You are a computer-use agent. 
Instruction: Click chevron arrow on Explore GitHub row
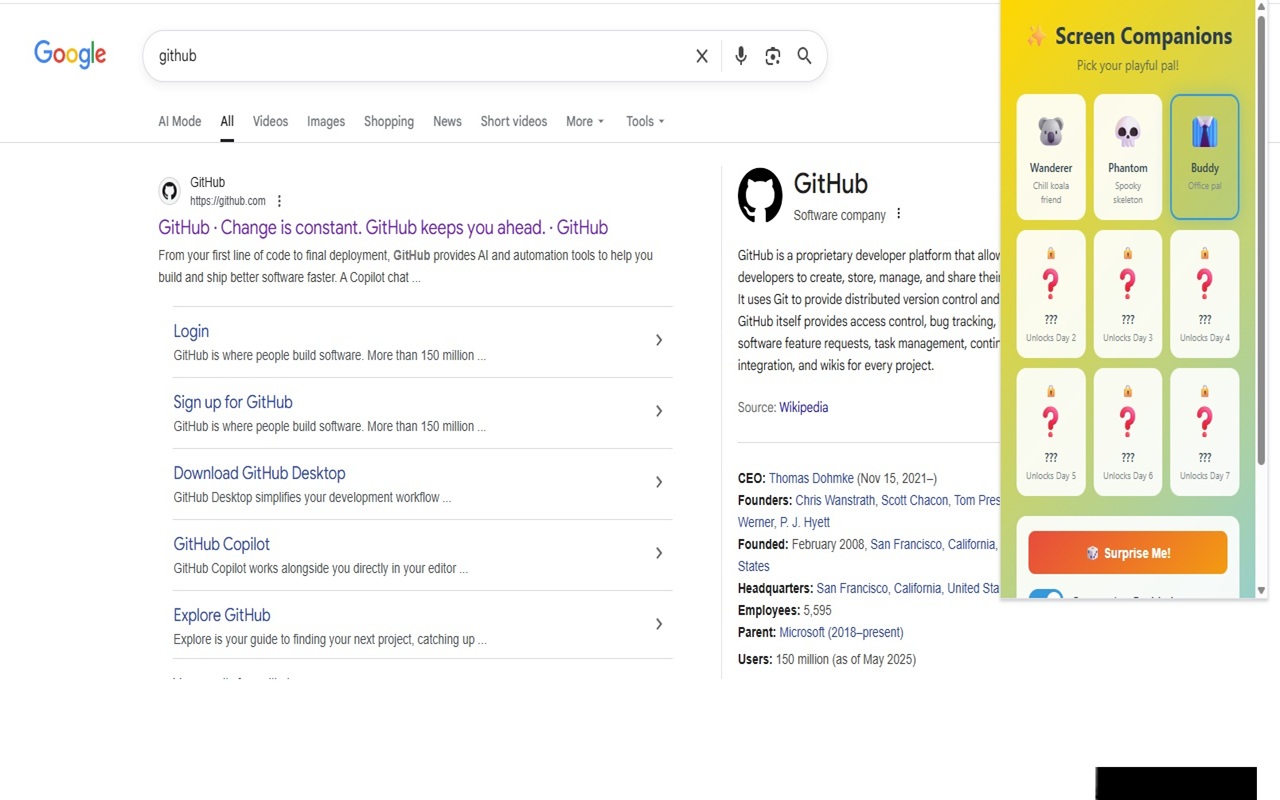[x=659, y=624]
